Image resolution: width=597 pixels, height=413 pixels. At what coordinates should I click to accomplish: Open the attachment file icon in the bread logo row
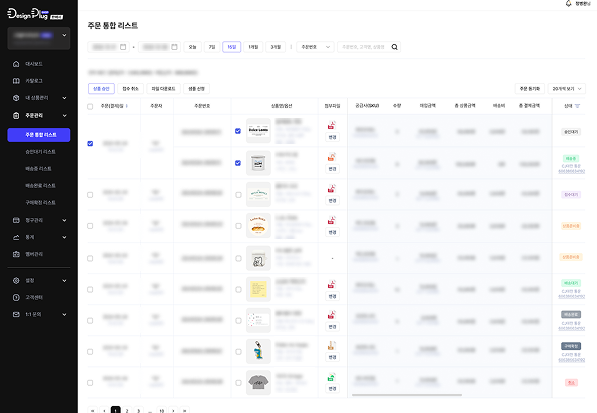tap(332, 220)
